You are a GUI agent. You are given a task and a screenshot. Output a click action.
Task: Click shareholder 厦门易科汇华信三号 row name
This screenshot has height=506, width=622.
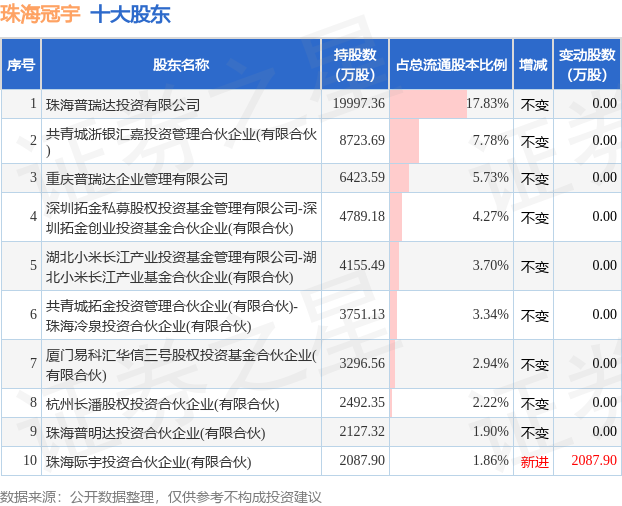click(181, 365)
